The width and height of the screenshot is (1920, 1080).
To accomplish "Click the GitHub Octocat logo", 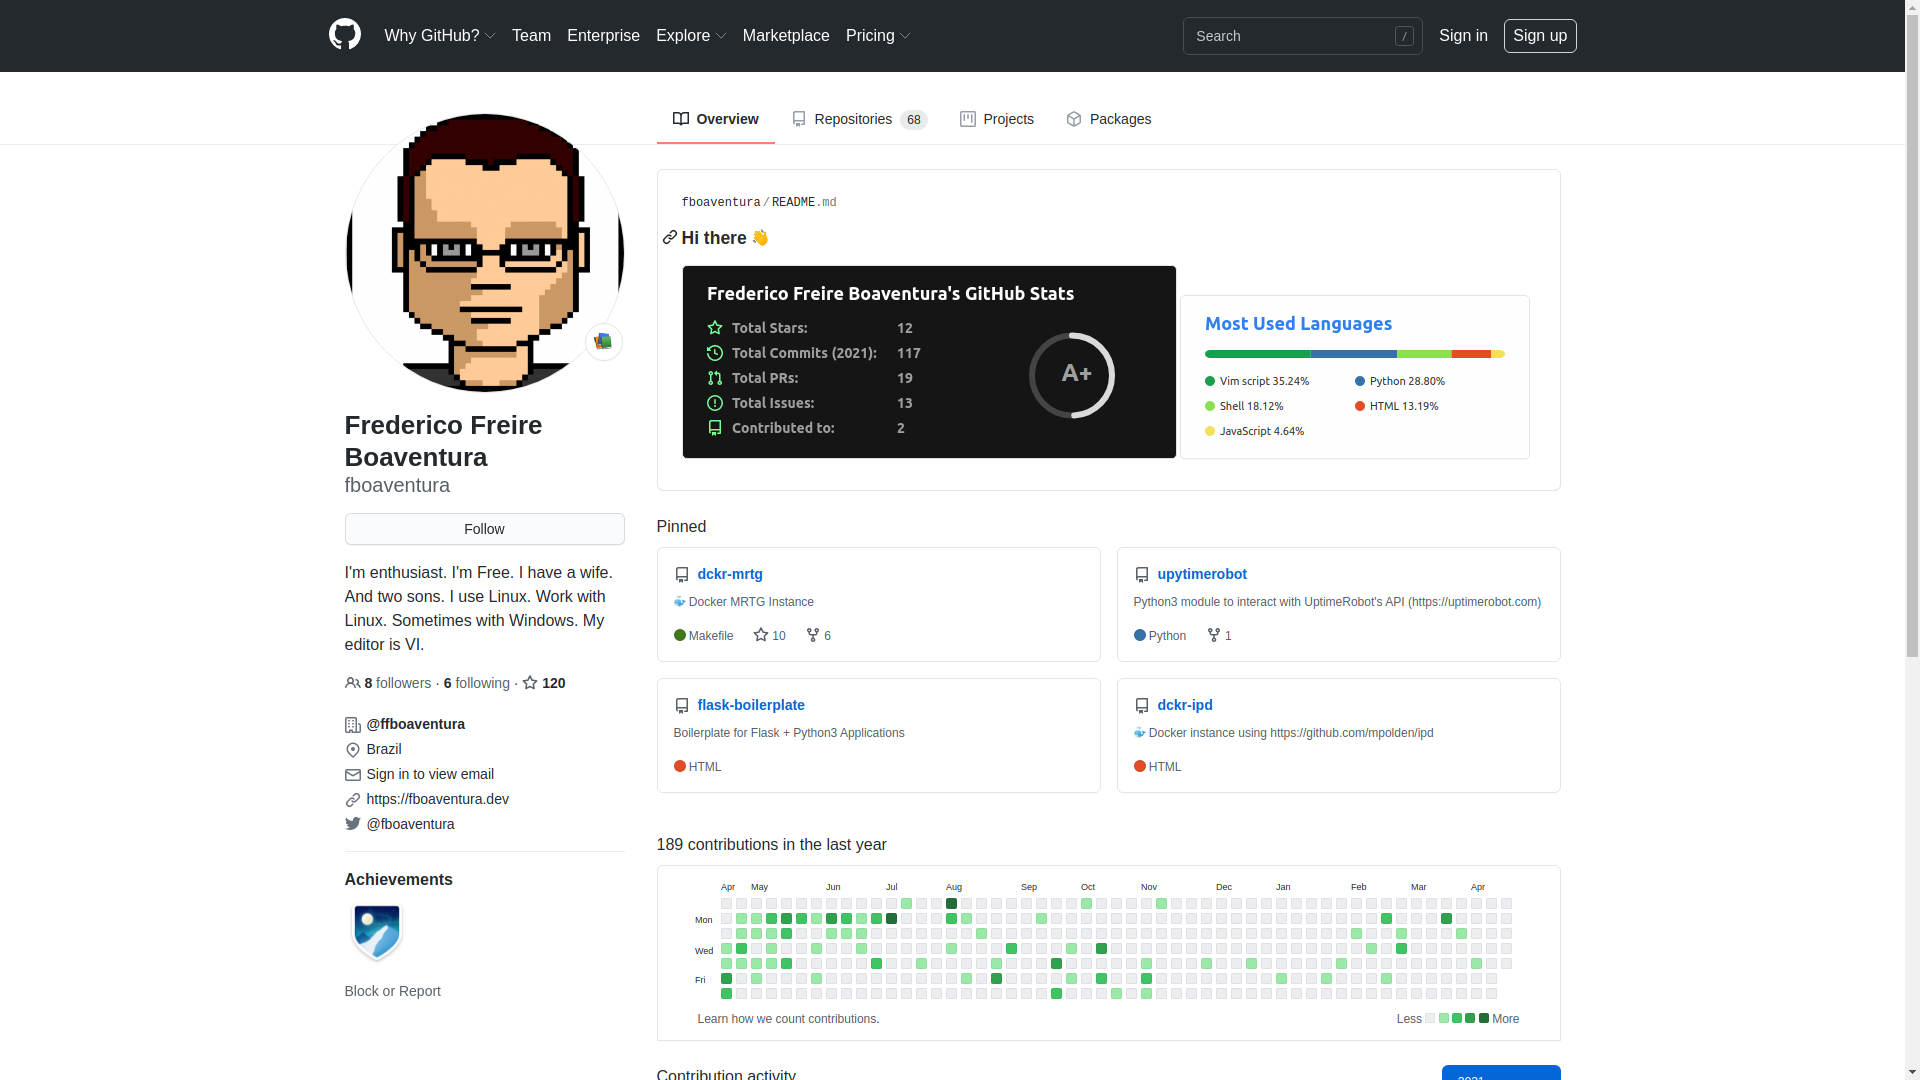I will pyautogui.click(x=345, y=35).
